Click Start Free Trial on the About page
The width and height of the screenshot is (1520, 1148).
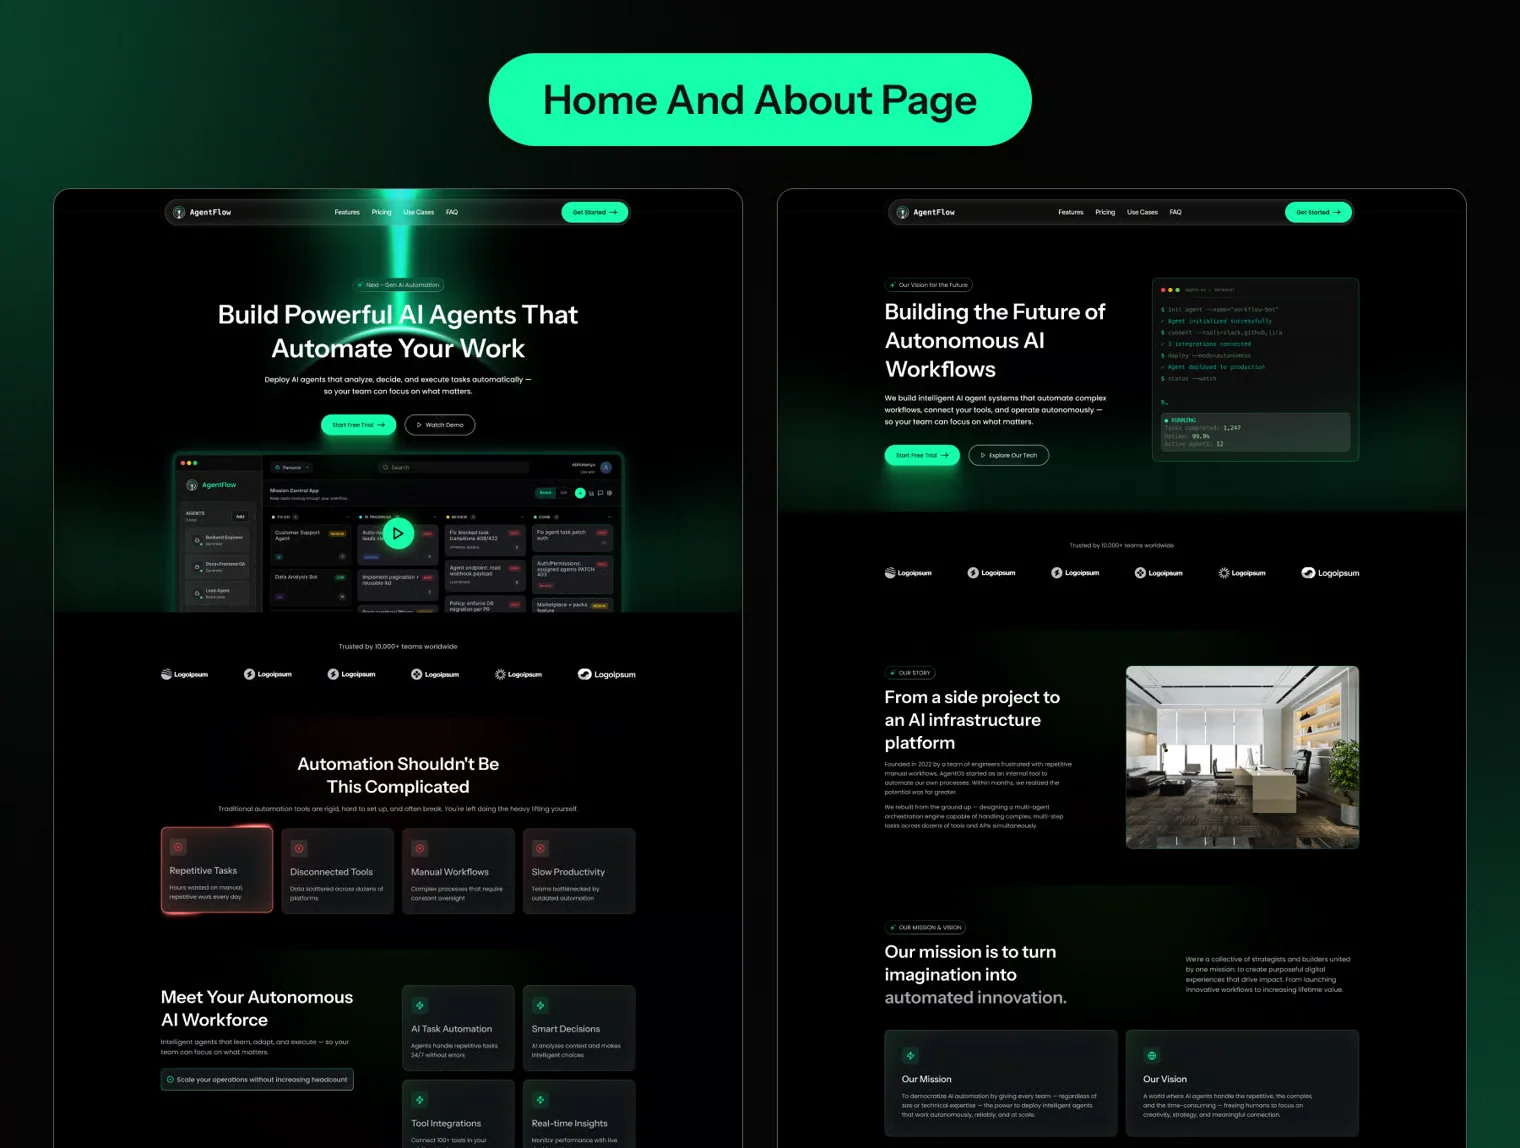tap(922, 455)
